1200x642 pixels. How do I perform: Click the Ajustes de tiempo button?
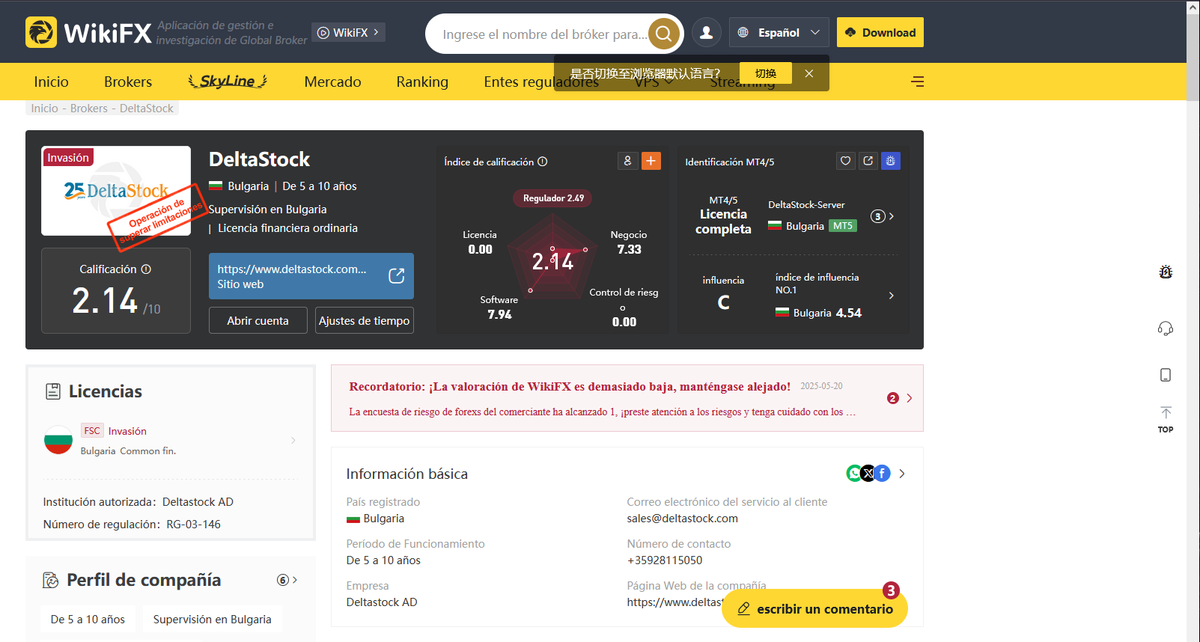click(x=364, y=321)
